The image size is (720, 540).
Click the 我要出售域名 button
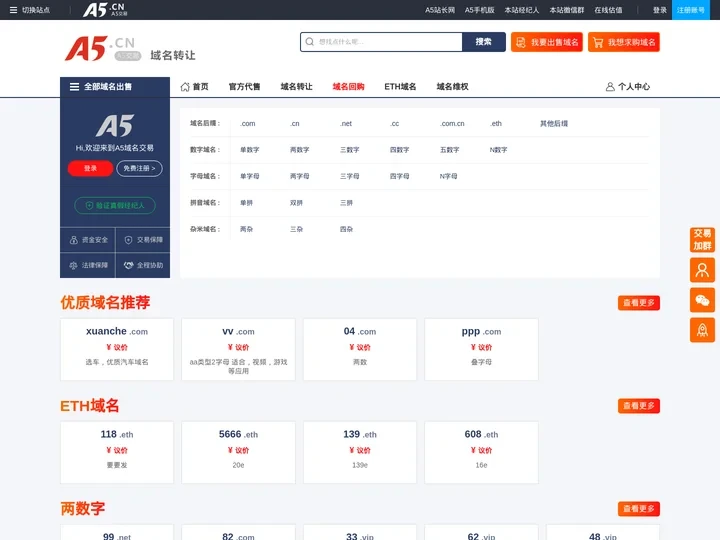[546, 42]
